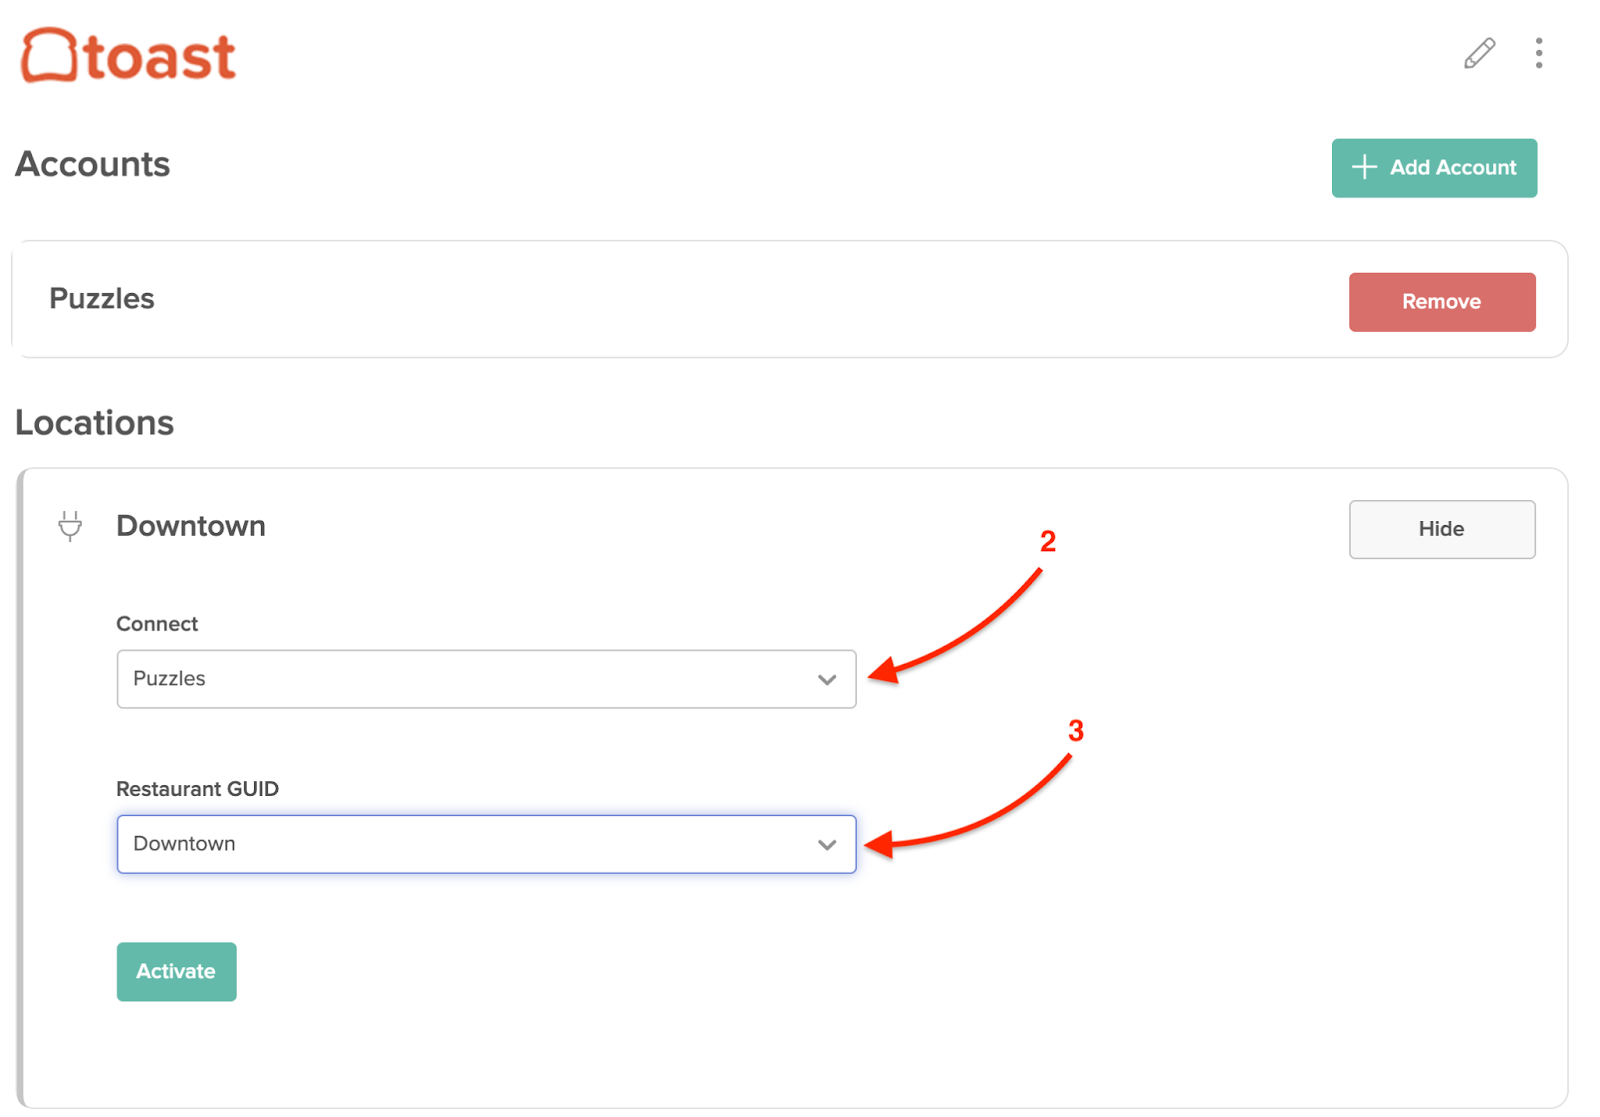Remove the Puzzles account

[x=1442, y=301]
